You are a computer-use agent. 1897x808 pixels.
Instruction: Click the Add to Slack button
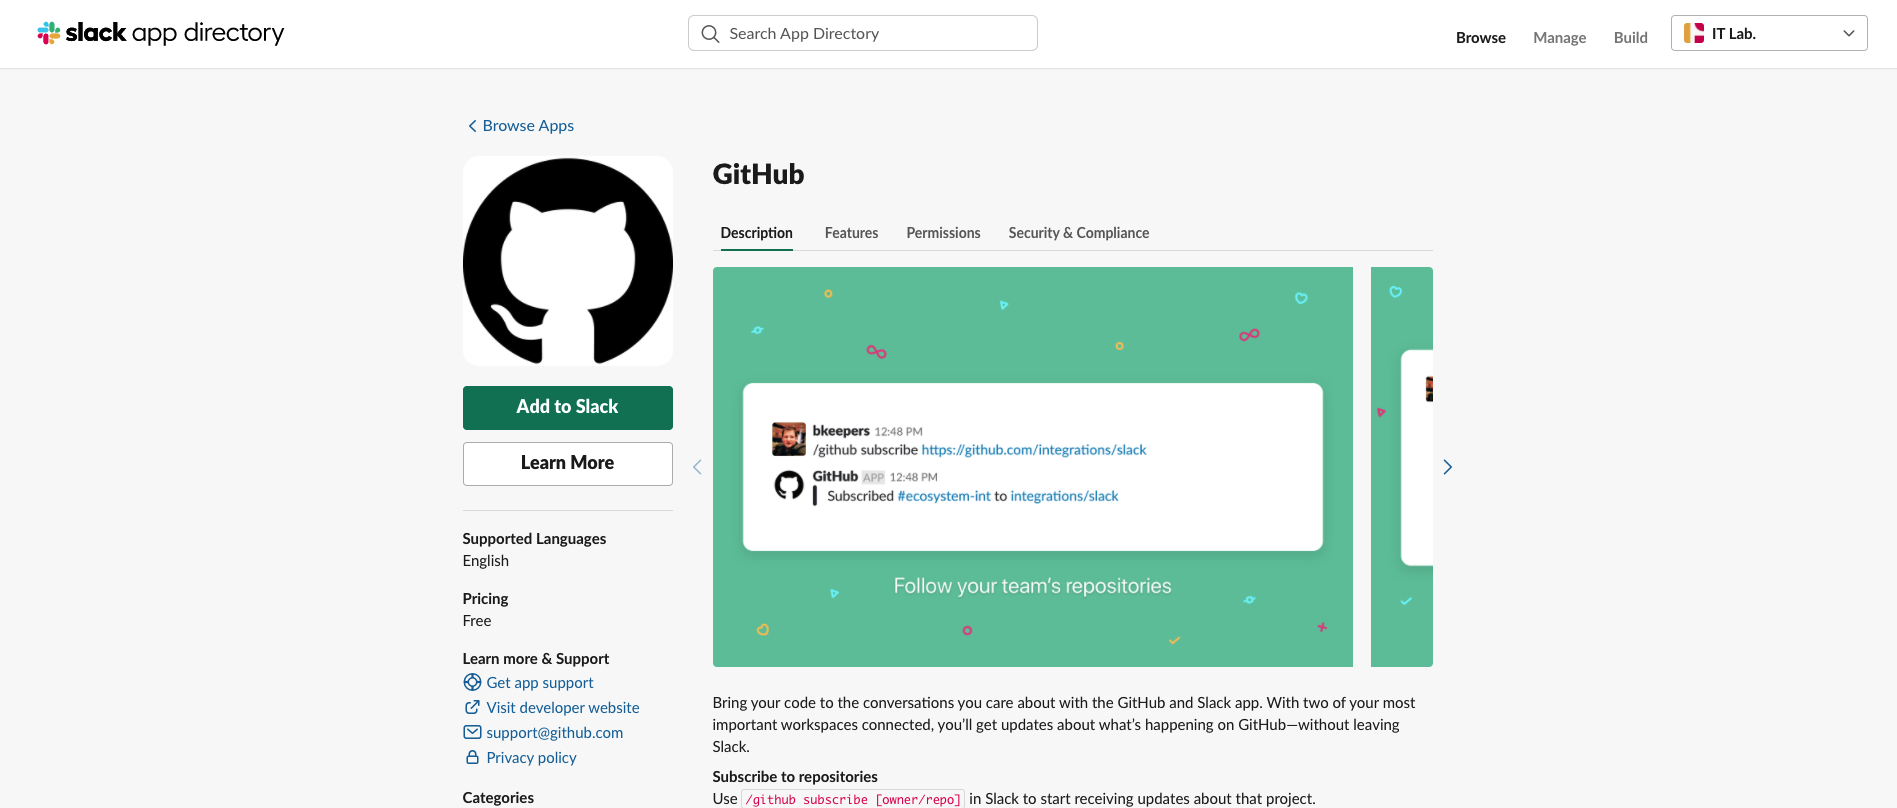coord(568,408)
